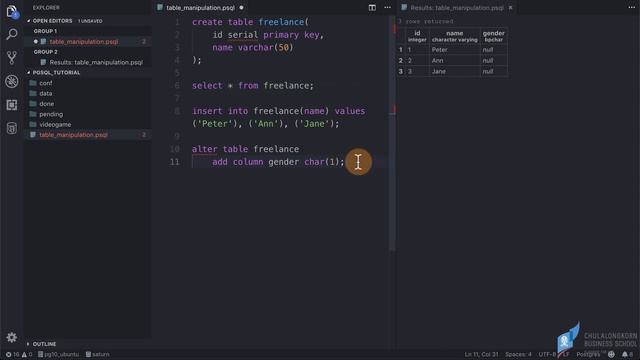Viewport: 640px width, 360px height.
Task: Close the Results: table_manipulation.psql tab
Action: click(510, 8)
